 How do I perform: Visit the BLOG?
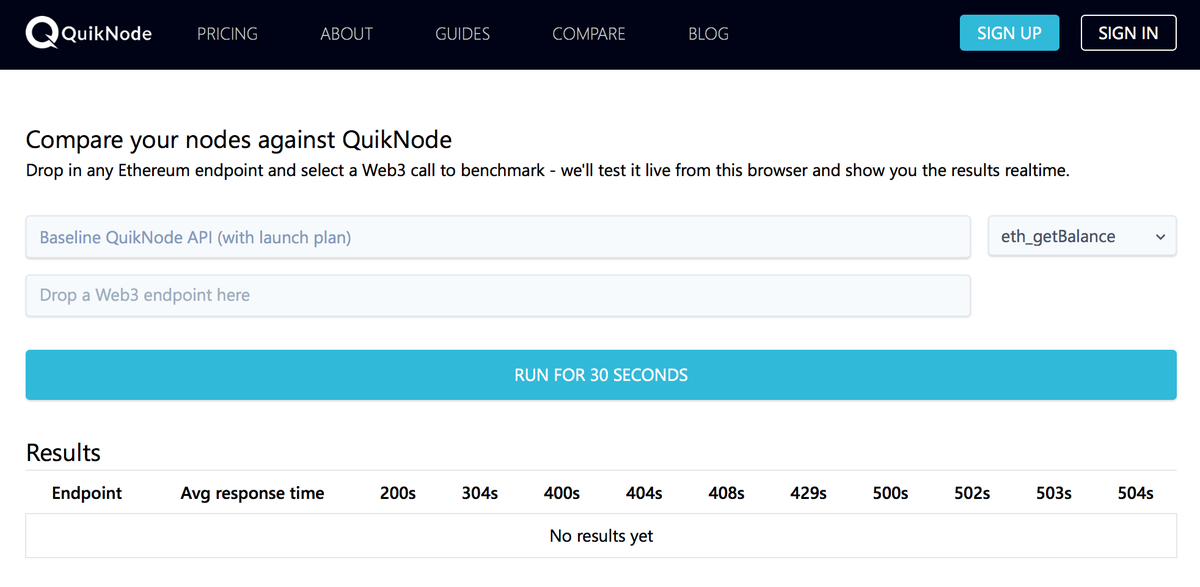point(708,33)
